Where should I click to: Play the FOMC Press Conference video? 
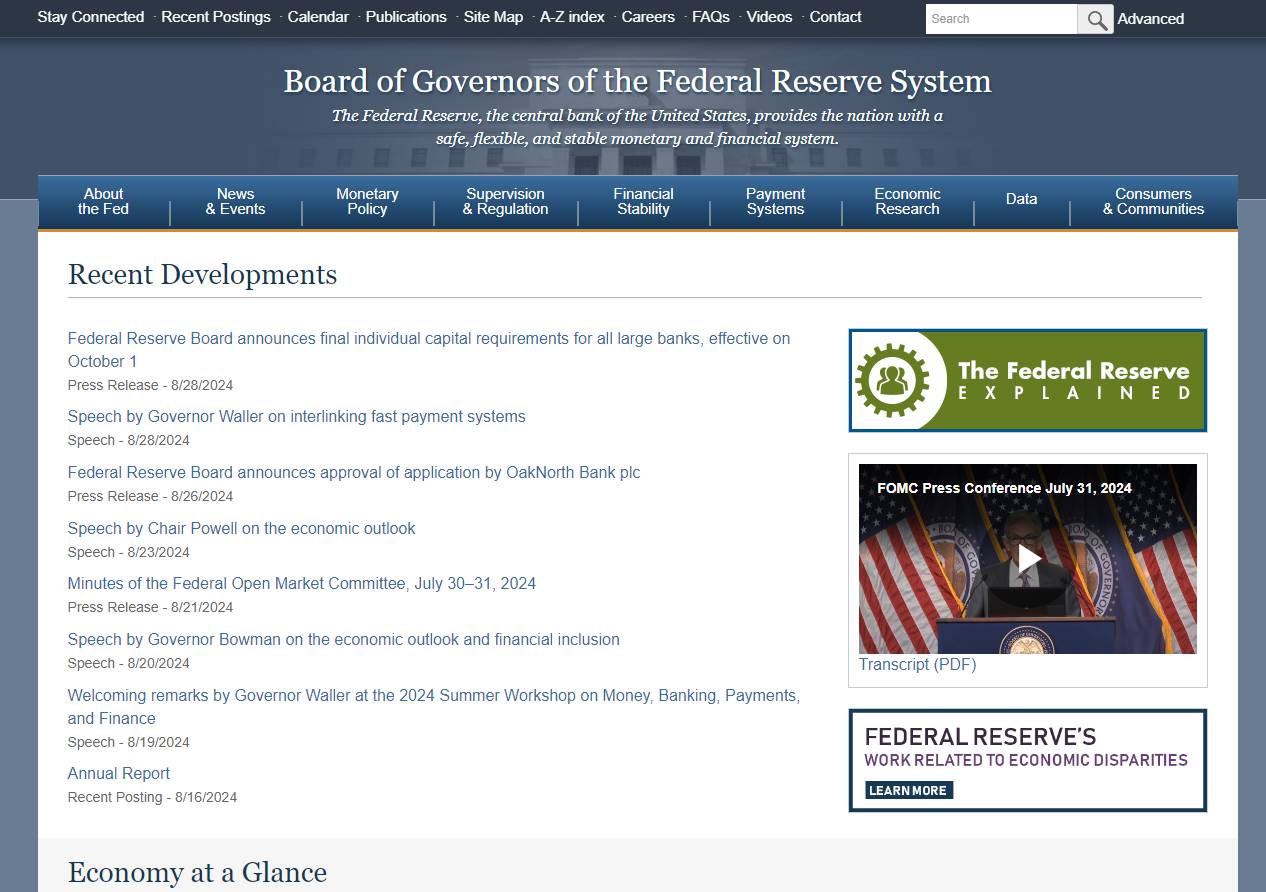1028,558
